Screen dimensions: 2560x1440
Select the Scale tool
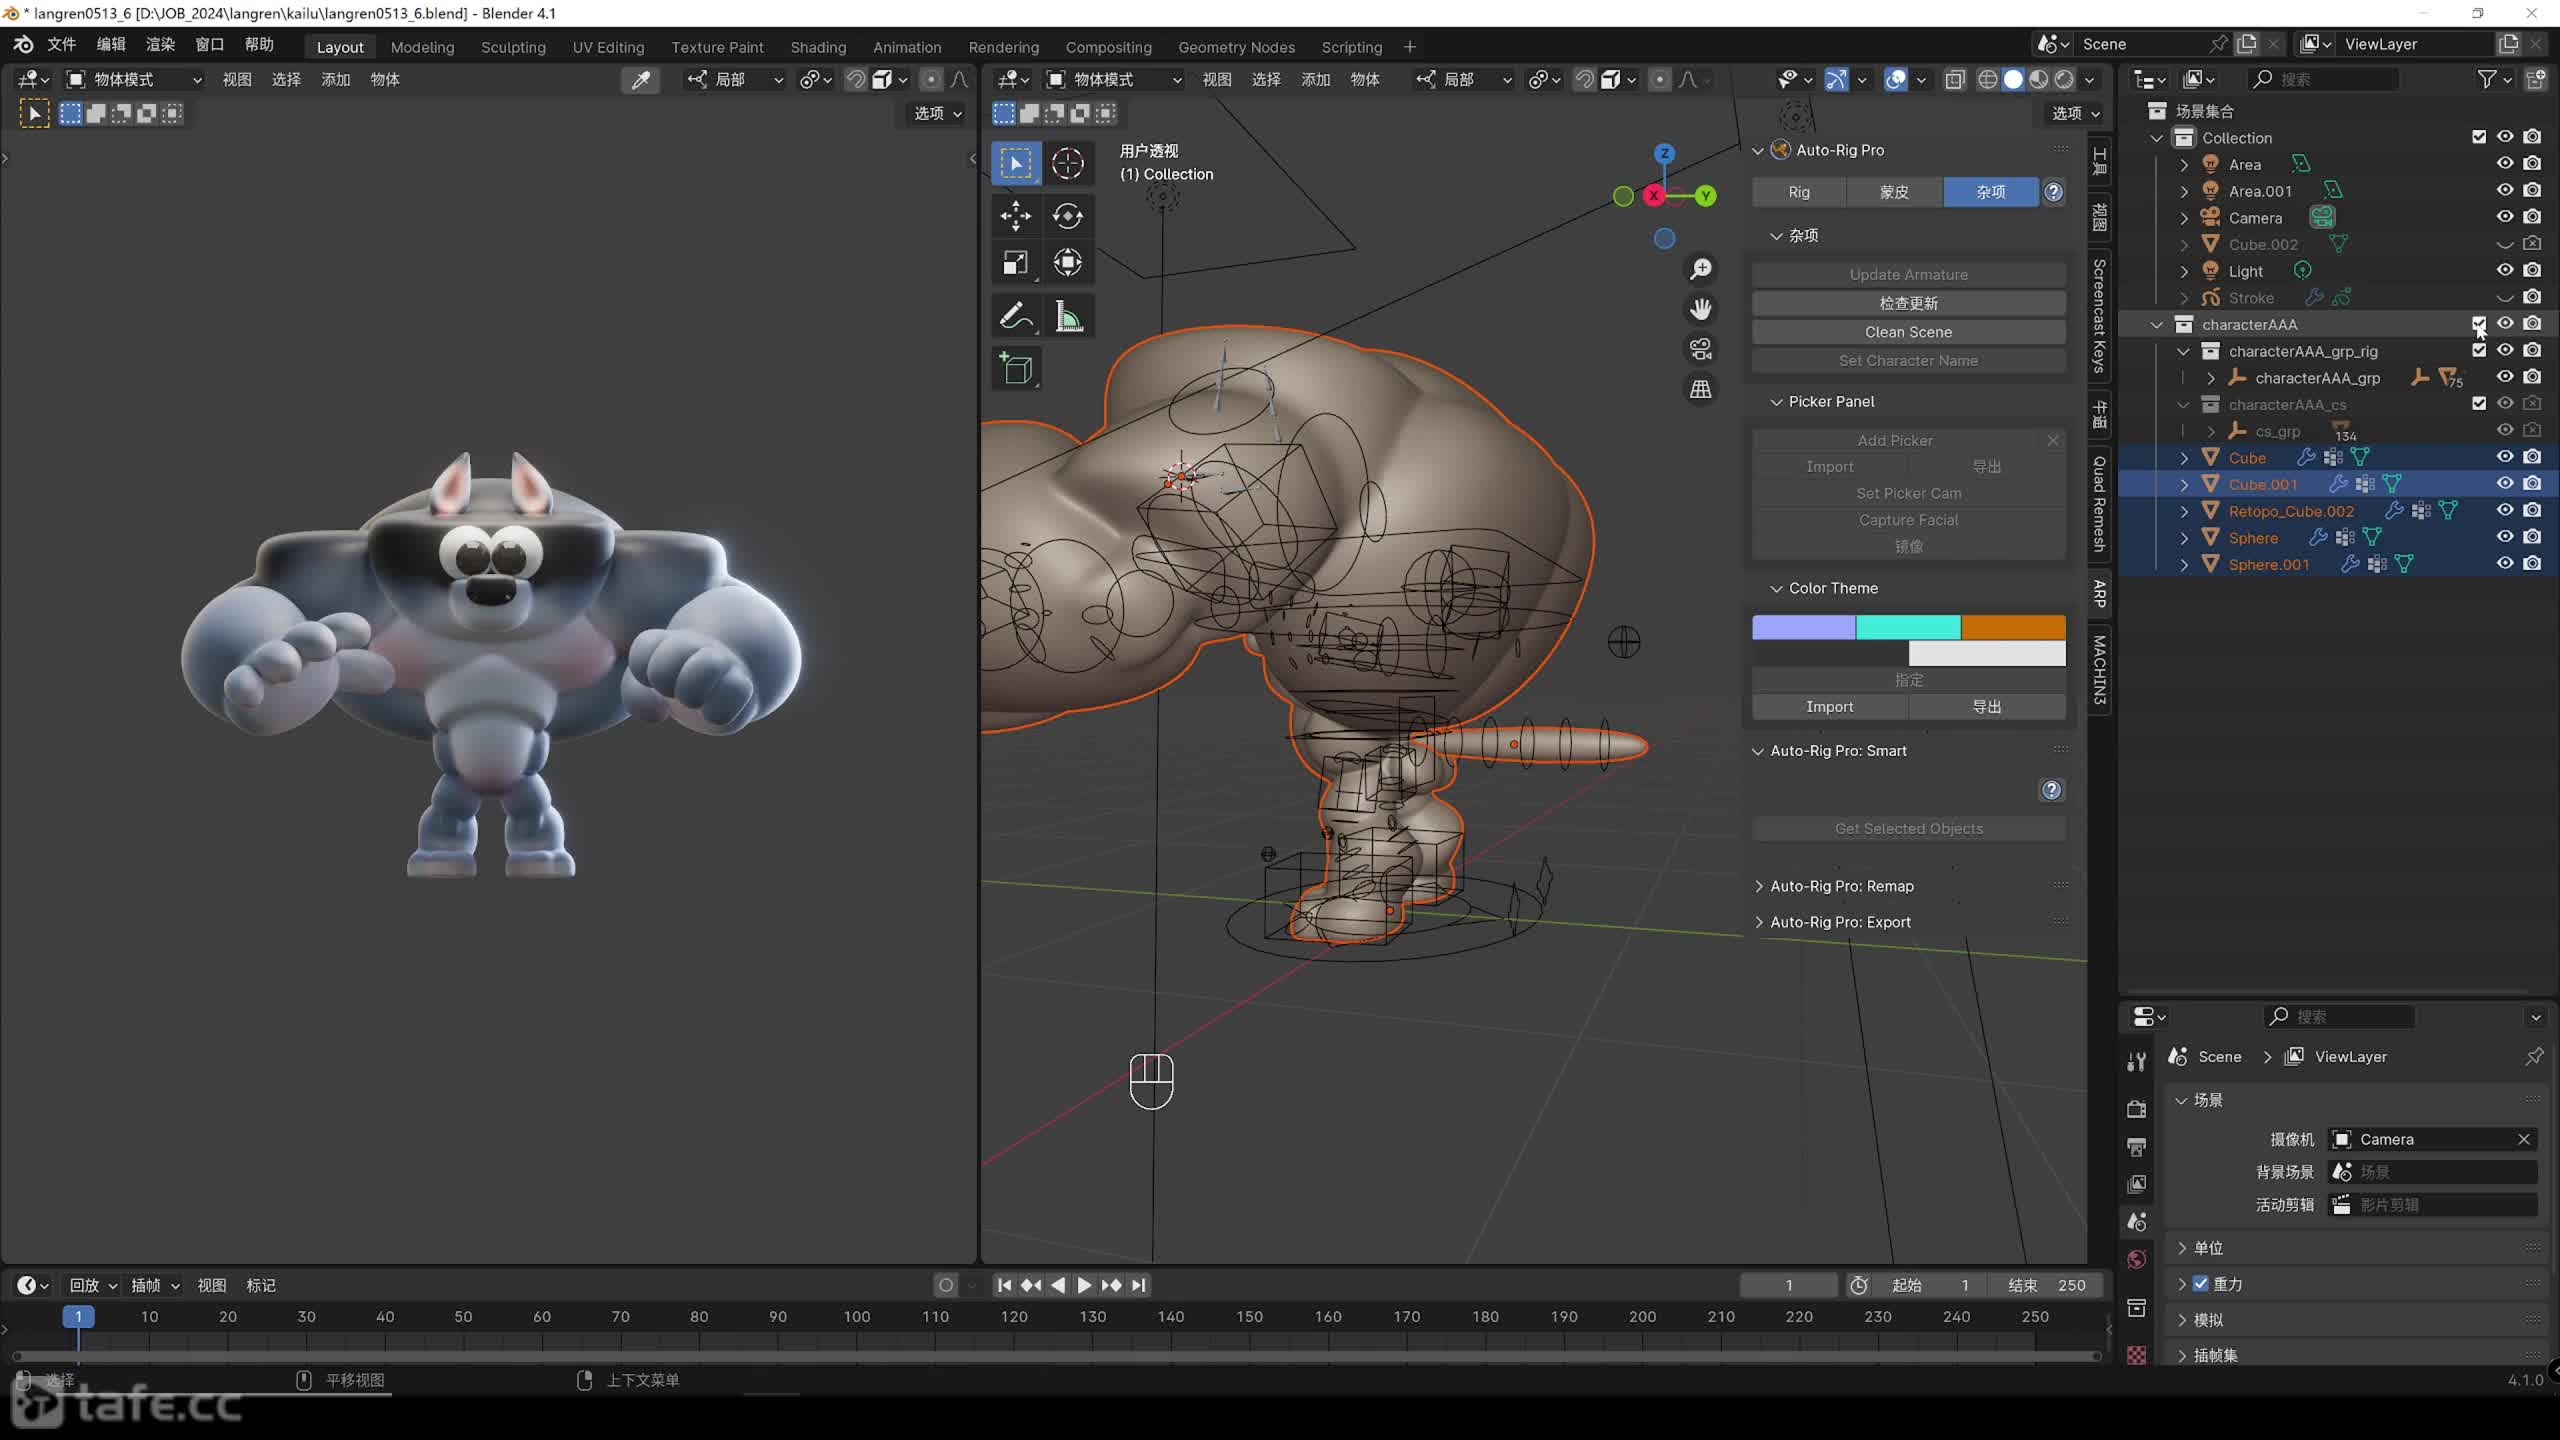tap(1015, 263)
